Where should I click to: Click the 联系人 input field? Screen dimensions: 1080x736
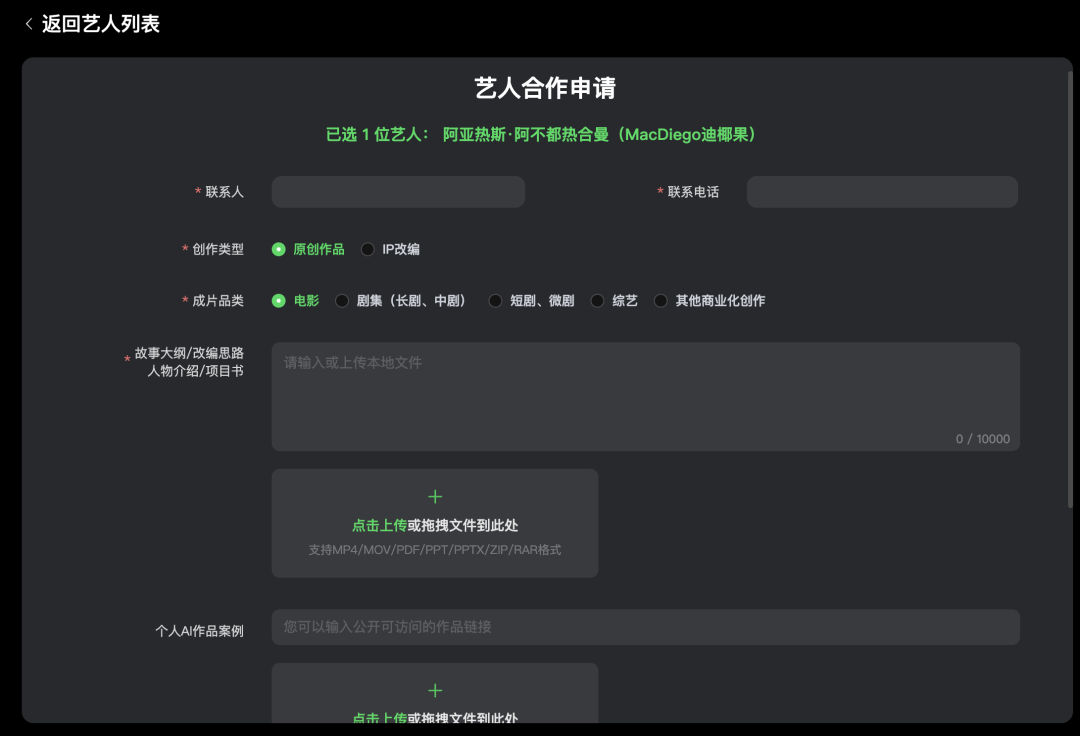pyautogui.click(x=398, y=192)
